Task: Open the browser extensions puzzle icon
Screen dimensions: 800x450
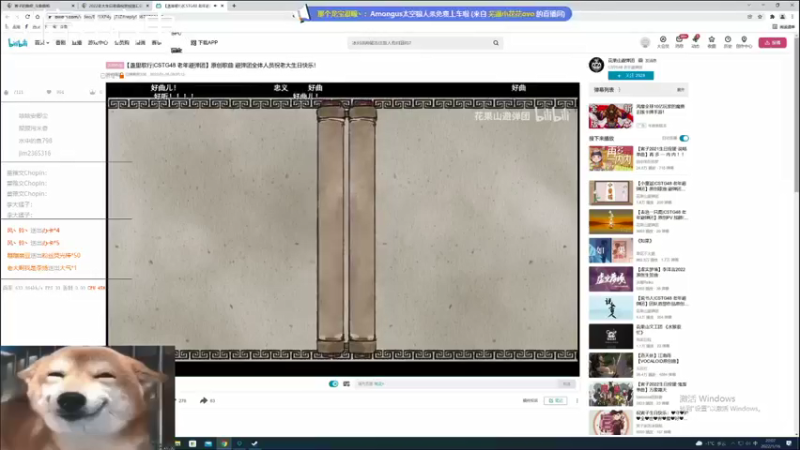Action: pyautogui.click(x=772, y=17)
